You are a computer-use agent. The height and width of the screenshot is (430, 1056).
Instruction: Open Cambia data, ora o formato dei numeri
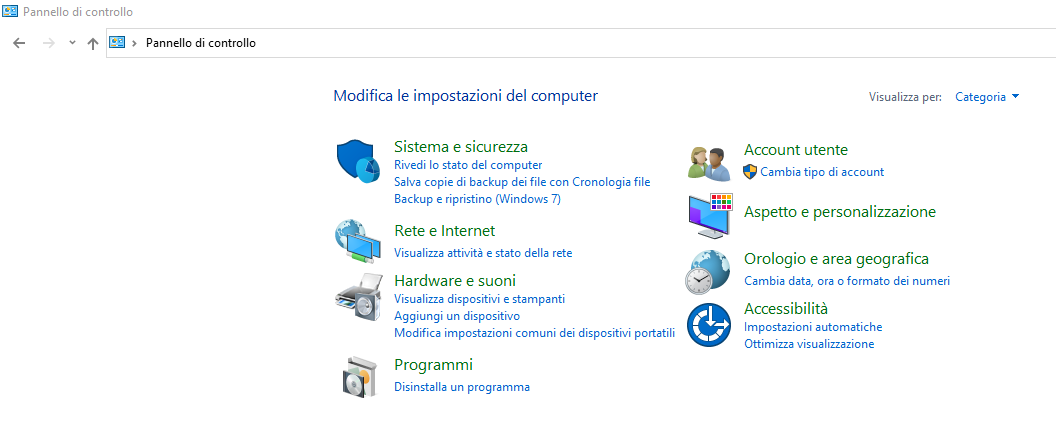847,280
